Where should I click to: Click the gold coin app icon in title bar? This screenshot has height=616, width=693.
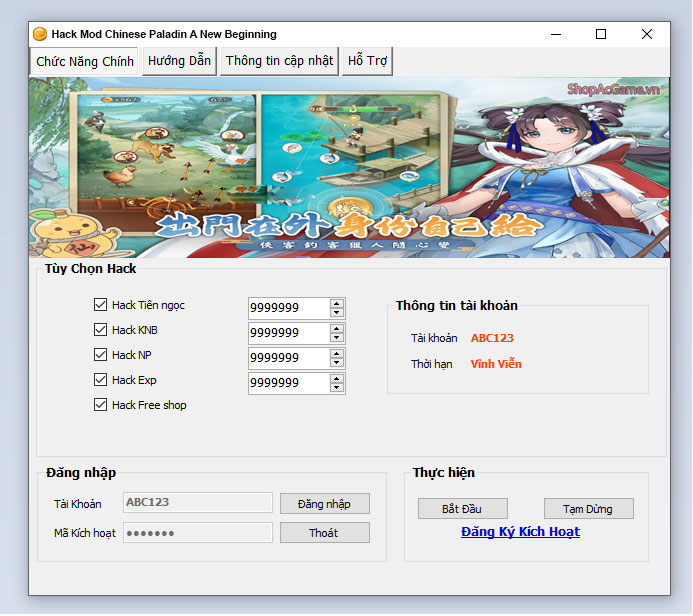click(40, 34)
